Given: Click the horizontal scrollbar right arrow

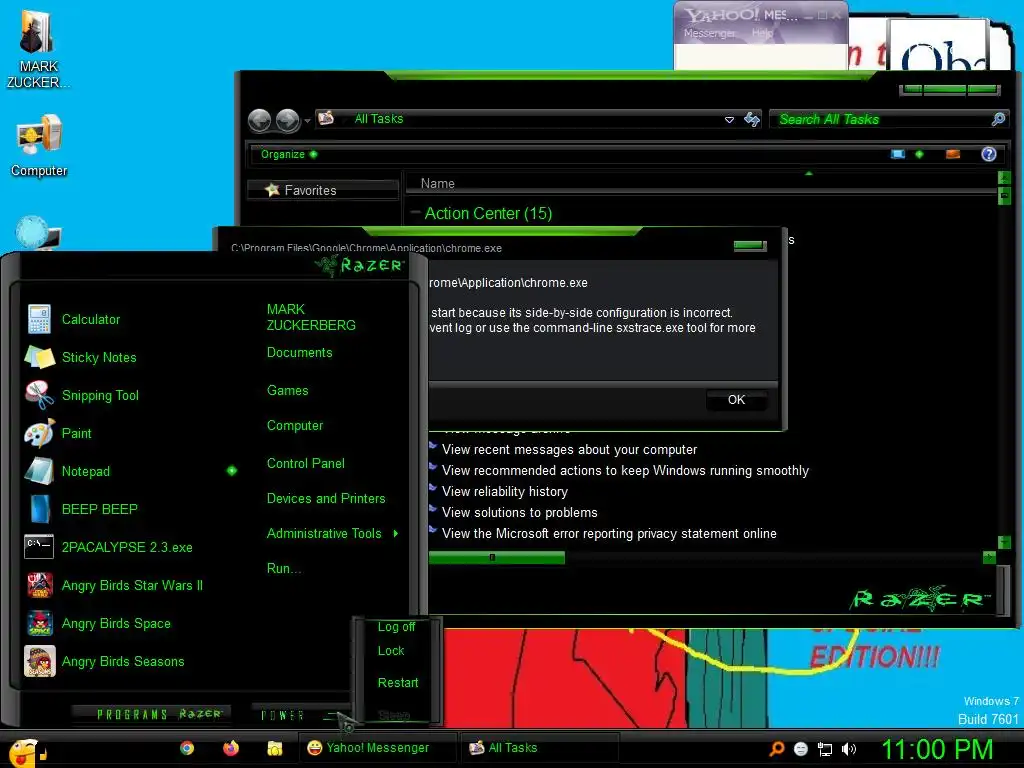Looking at the screenshot, I should pos(989,558).
